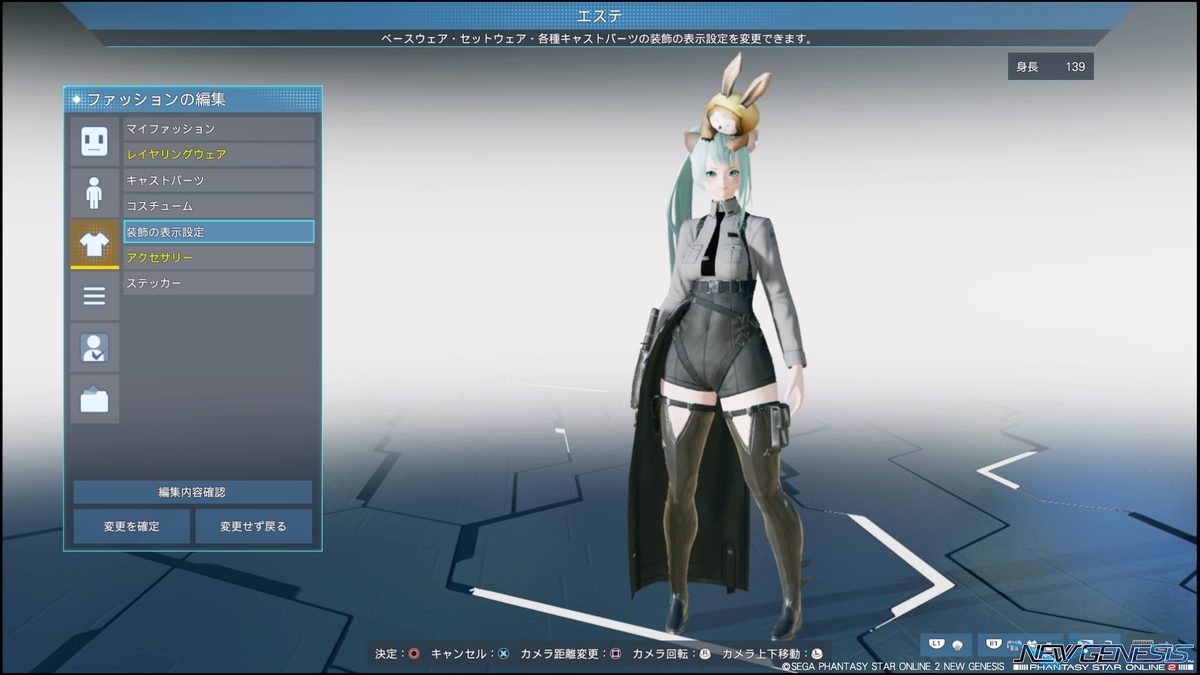The height and width of the screenshot is (675, 1200).
Task: Click the circle confirm button icon
Action: point(413,654)
